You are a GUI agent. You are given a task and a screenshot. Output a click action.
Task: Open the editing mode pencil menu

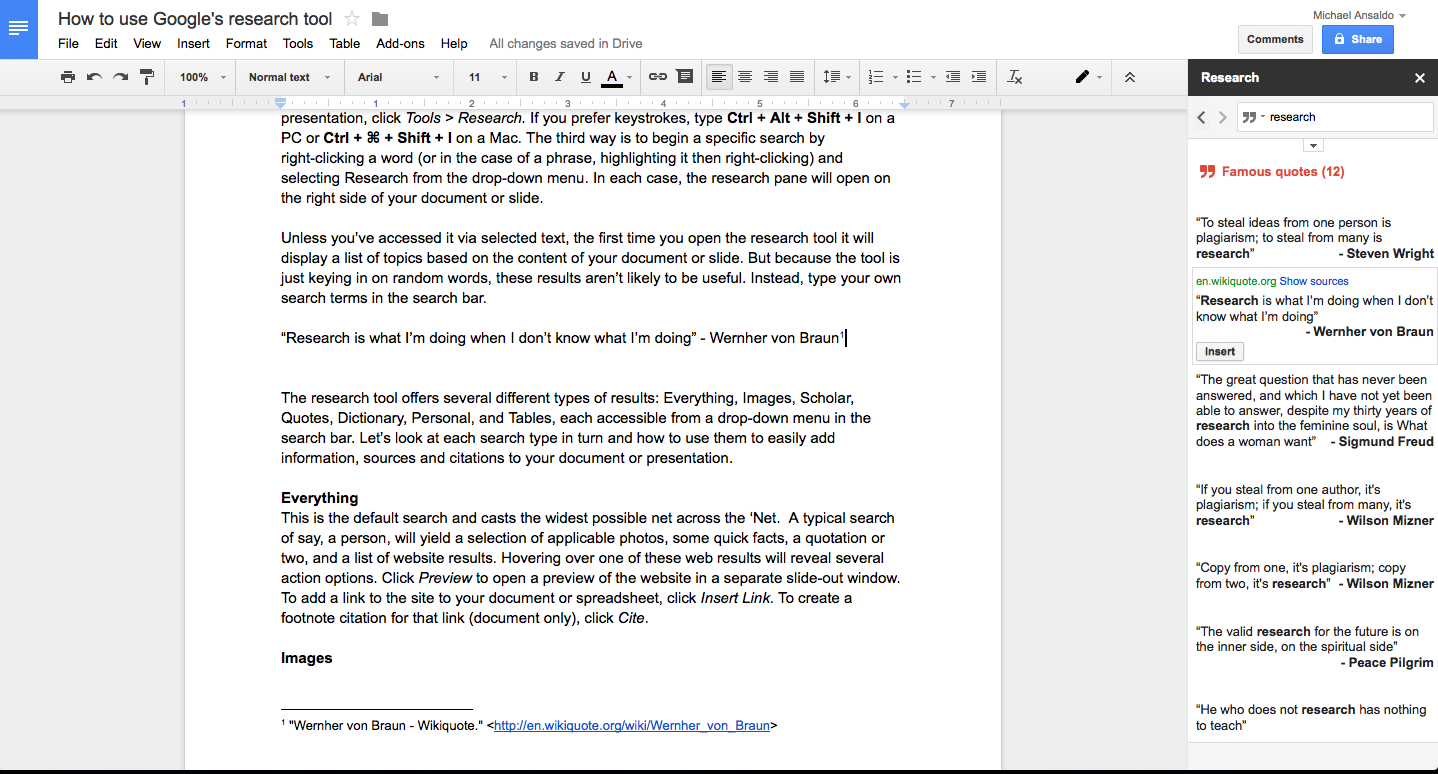point(1088,77)
